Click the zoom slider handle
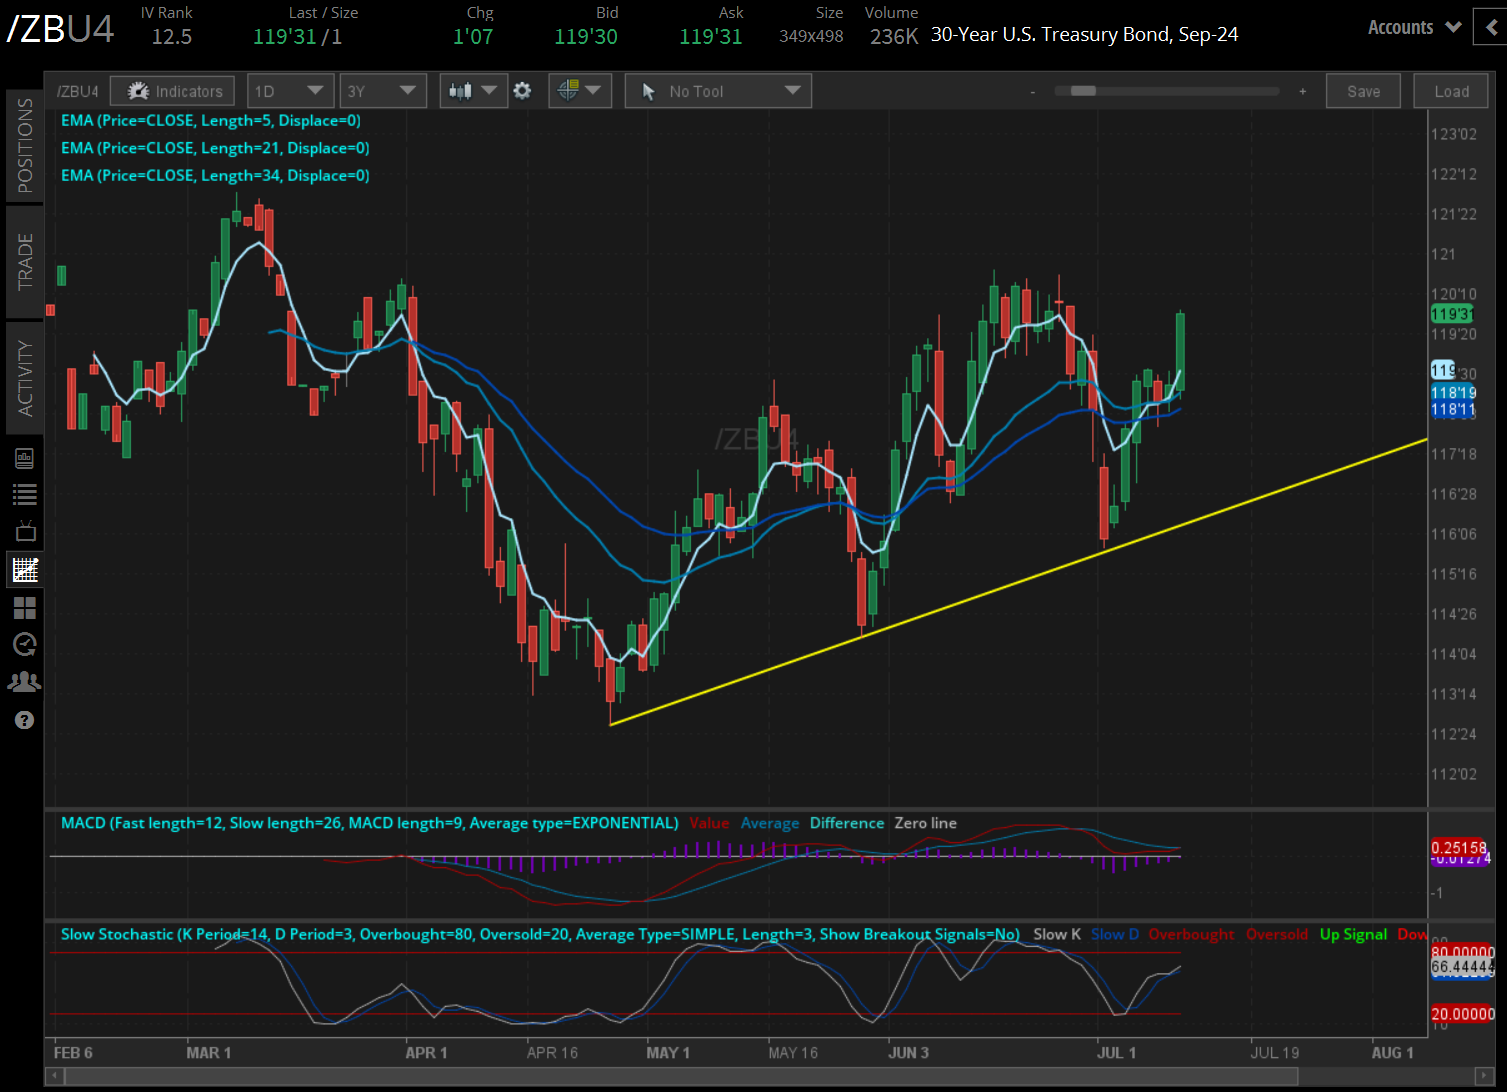Screen dimensions: 1507x1092 point(1083,91)
